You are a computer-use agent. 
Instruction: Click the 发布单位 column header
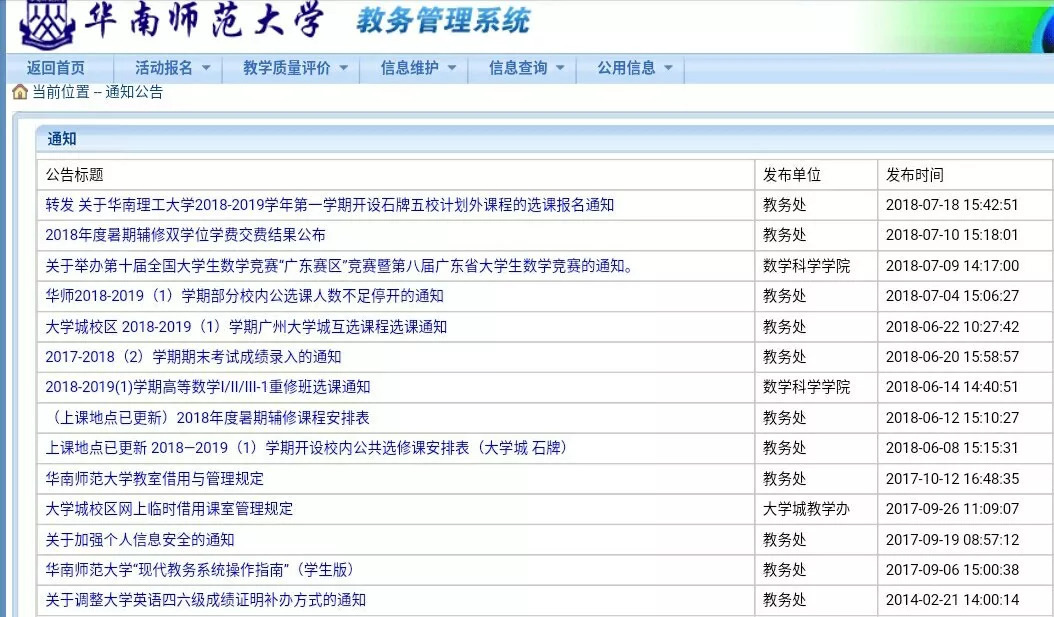click(x=792, y=175)
